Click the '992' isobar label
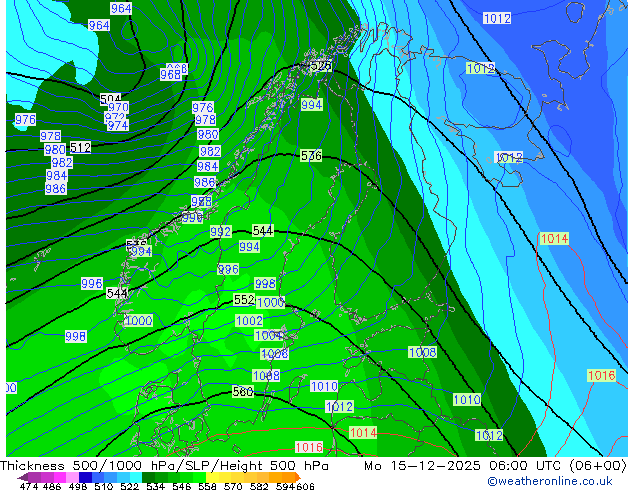The image size is (634, 490). pos(220,232)
